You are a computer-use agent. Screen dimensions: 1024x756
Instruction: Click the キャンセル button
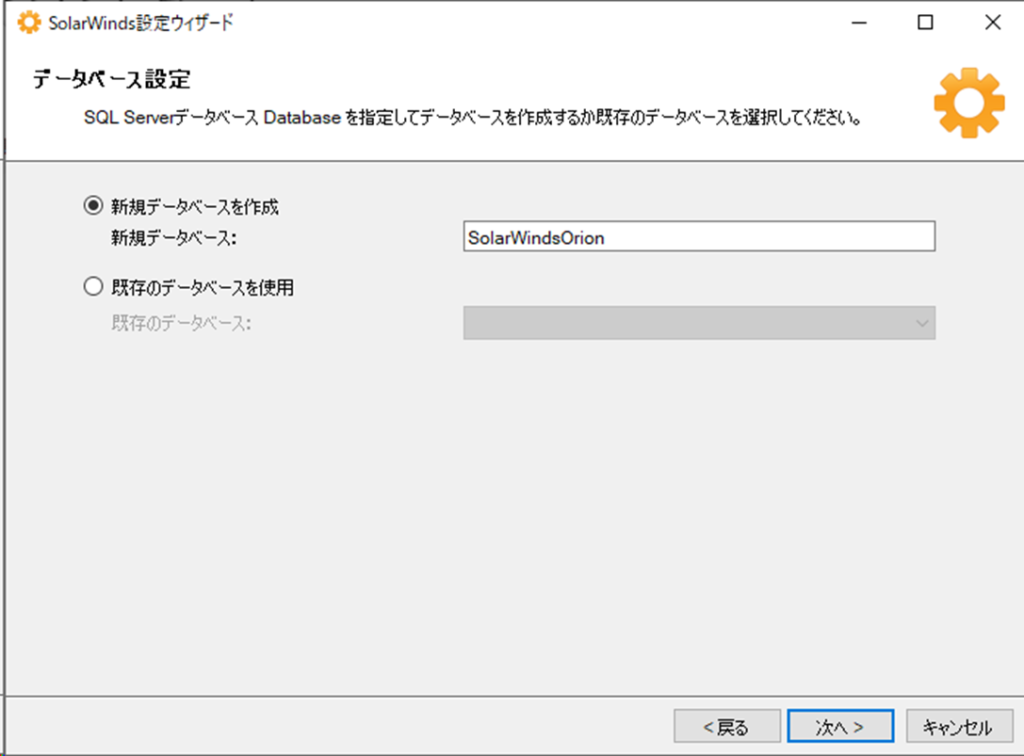tap(959, 726)
